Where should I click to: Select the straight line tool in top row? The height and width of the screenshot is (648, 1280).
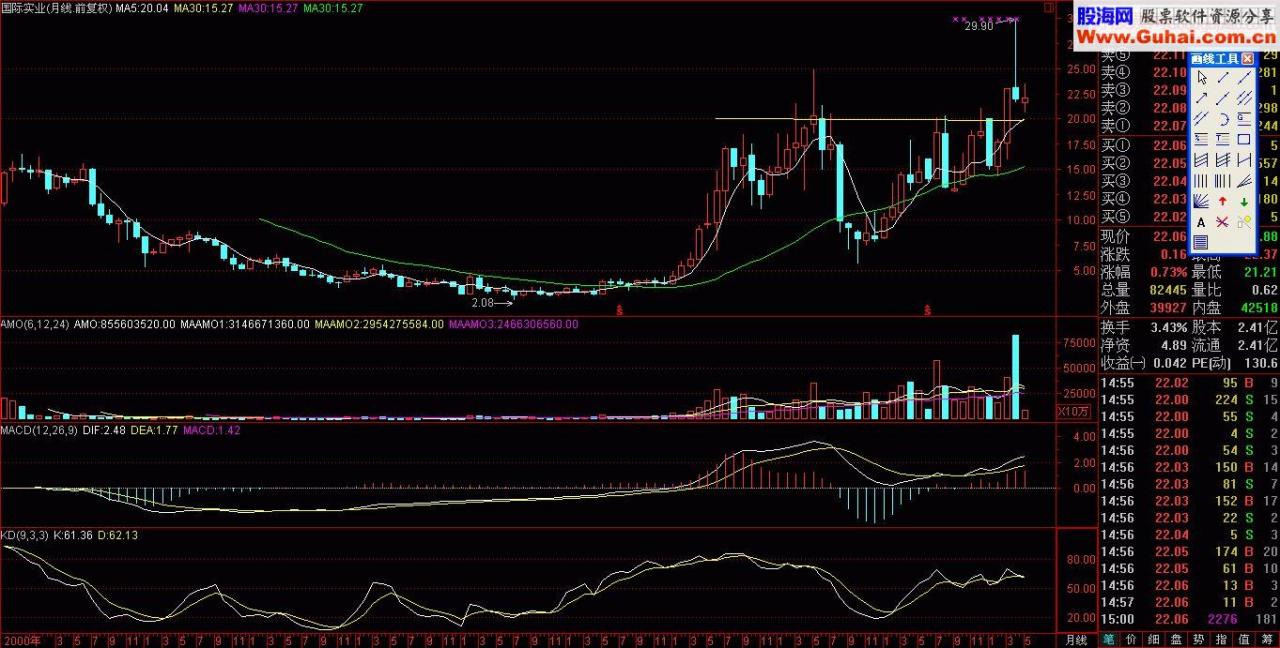[1244, 77]
